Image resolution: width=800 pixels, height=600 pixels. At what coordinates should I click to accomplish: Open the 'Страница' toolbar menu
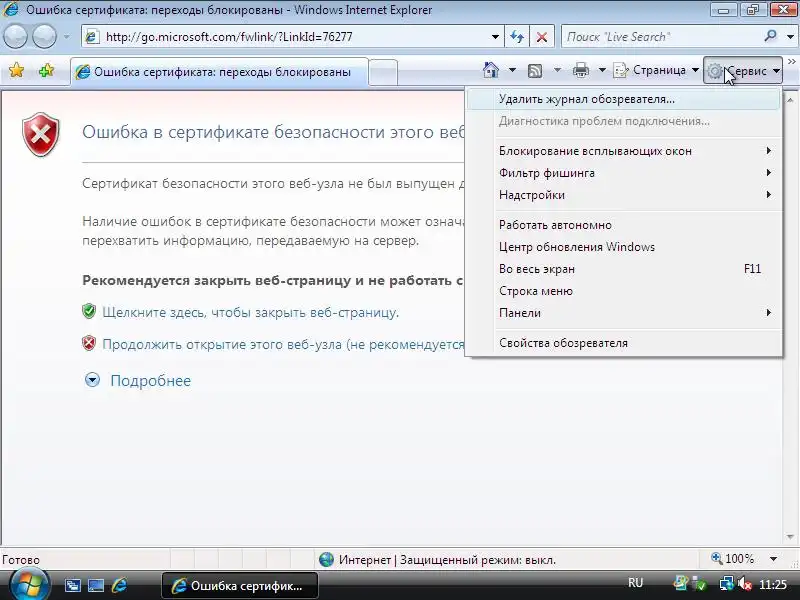(x=656, y=70)
